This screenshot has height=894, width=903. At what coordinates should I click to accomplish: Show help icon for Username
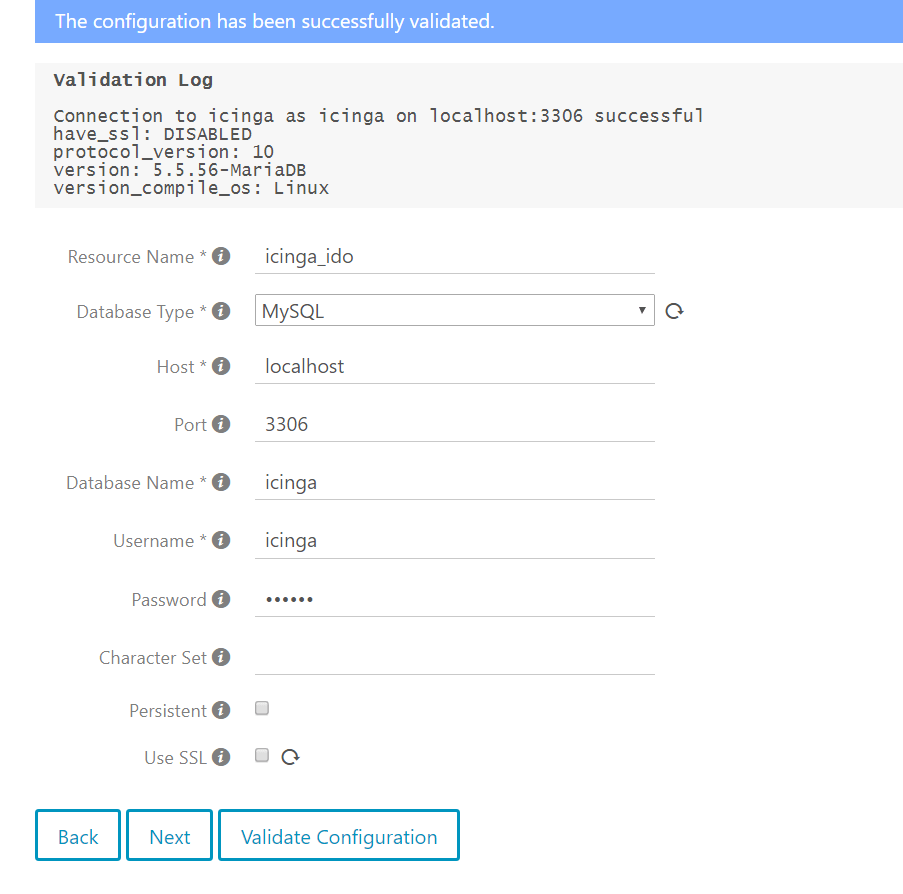tap(221, 540)
